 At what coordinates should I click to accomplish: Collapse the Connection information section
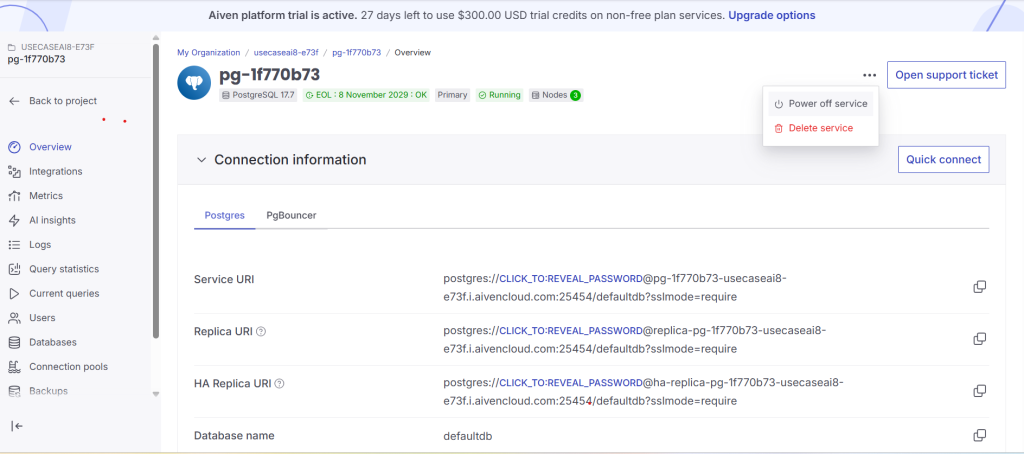(x=201, y=160)
